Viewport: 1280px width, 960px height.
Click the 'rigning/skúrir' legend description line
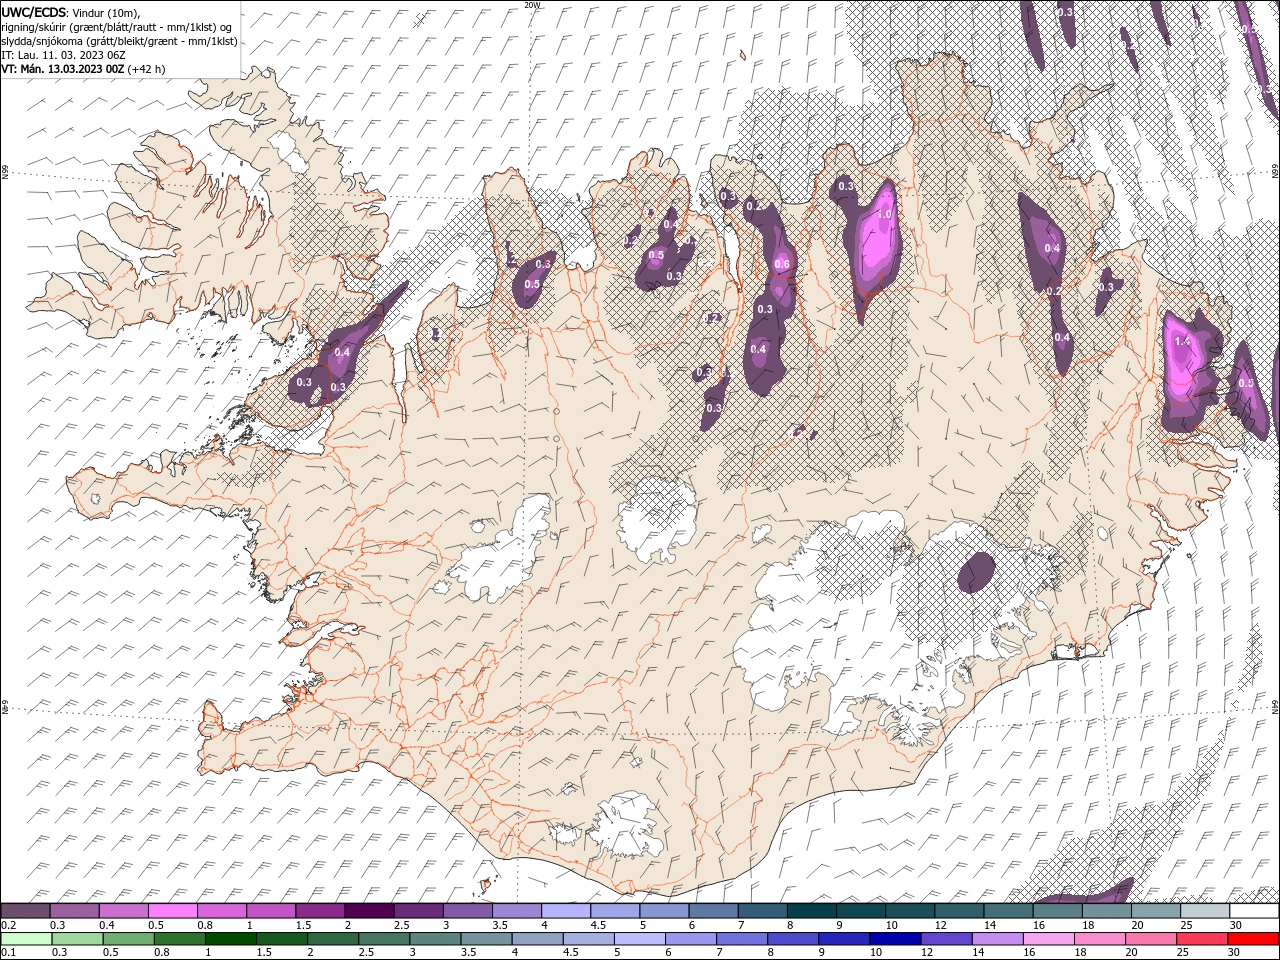pyautogui.click(x=116, y=27)
